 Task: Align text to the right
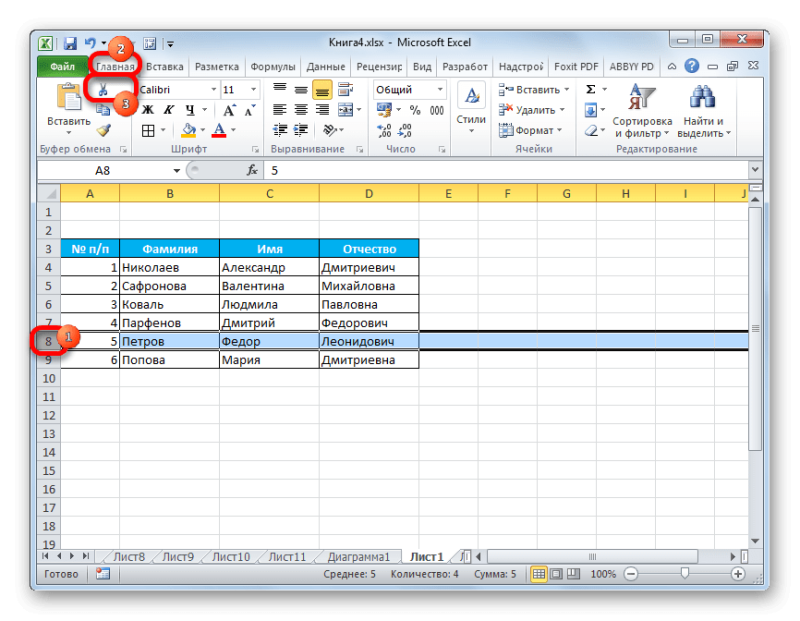(x=322, y=109)
